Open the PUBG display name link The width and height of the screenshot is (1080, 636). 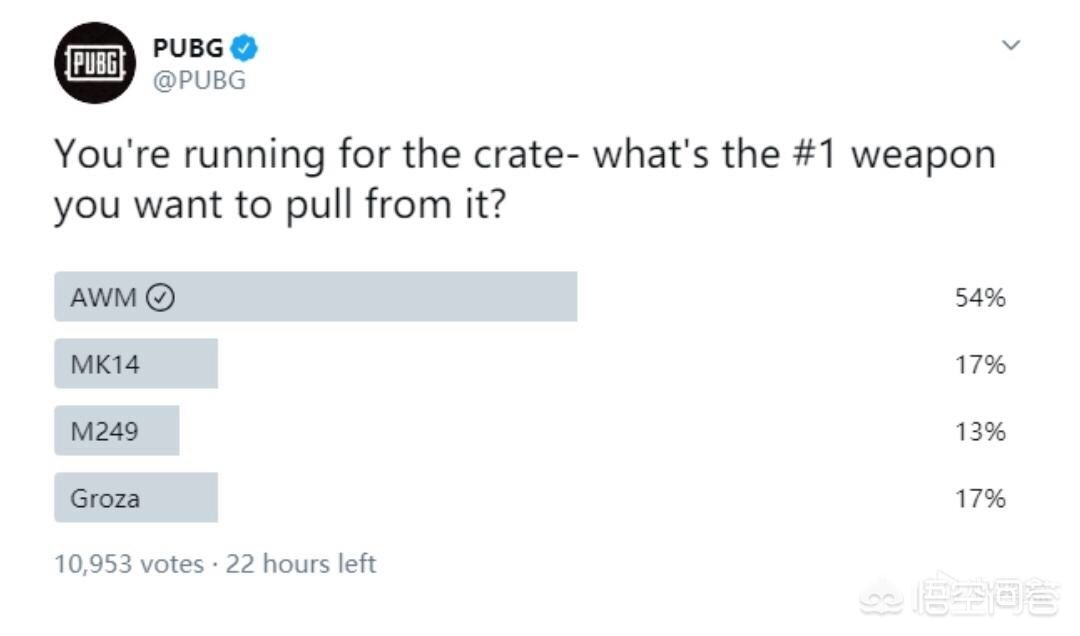coord(188,47)
